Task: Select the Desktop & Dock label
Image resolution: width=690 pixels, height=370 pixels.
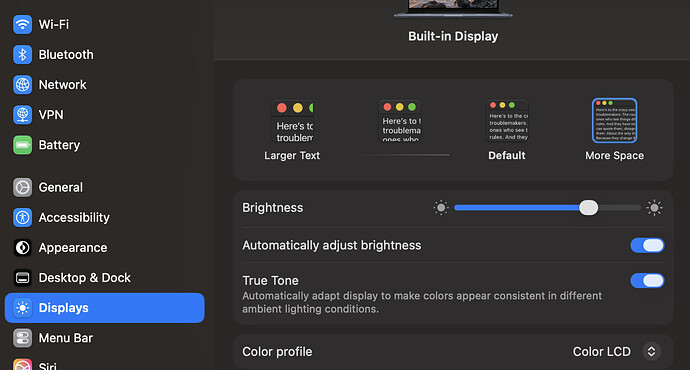Action: [84, 278]
